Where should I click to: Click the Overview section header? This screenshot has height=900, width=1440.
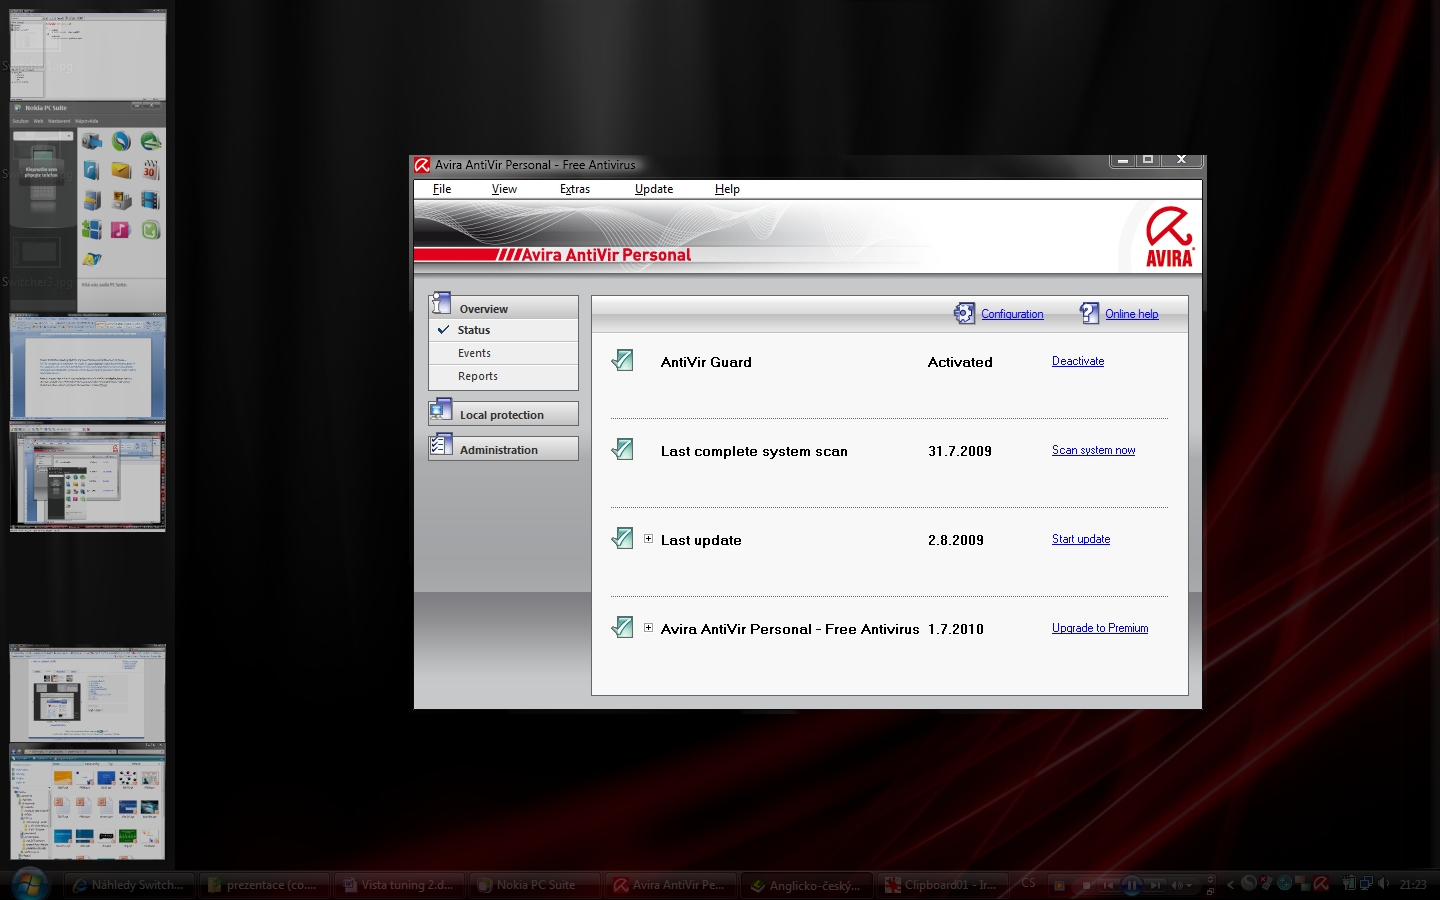pos(504,307)
